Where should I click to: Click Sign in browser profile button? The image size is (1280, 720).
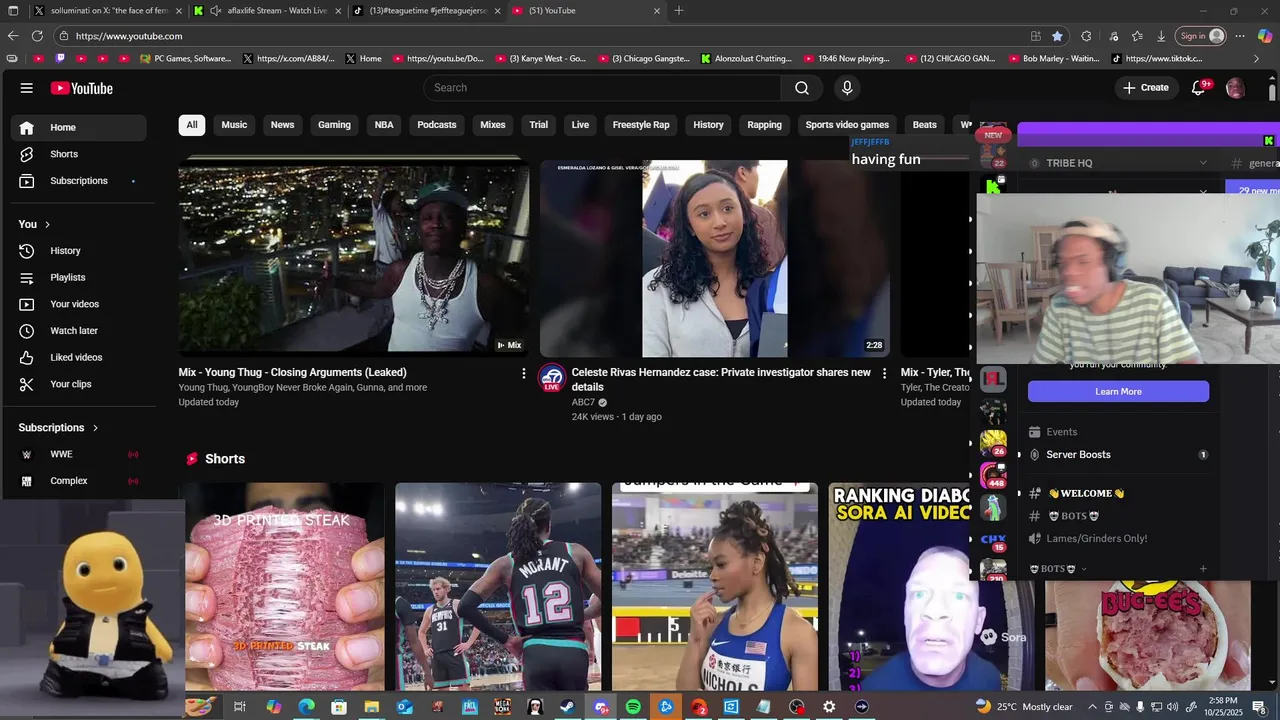click(1200, 36)
